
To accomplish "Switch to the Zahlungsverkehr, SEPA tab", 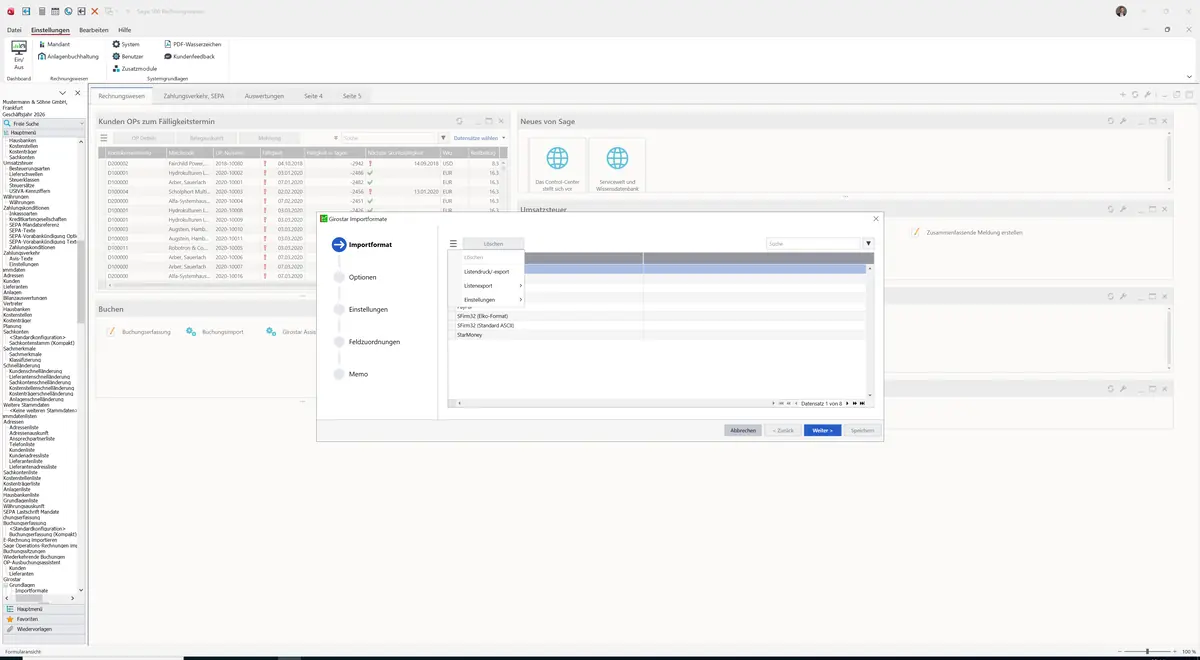I will click(x=194, y=96).
